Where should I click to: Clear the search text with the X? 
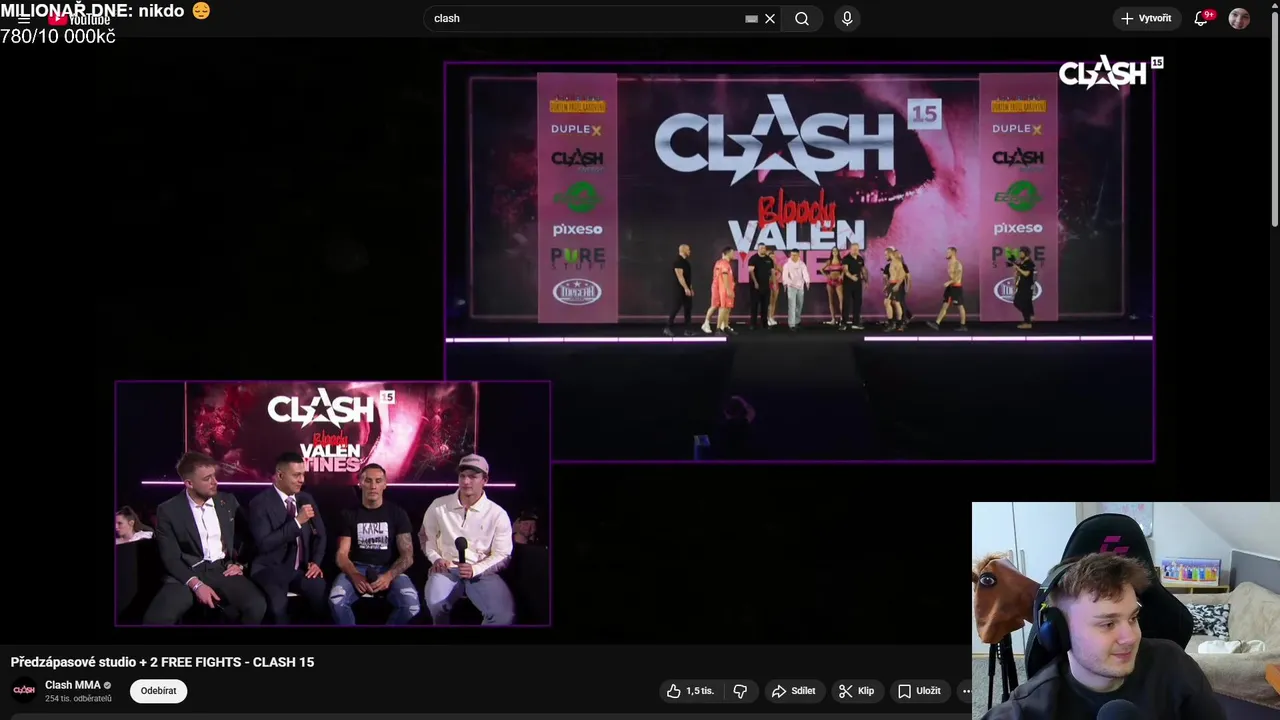(x=770, y=18)
